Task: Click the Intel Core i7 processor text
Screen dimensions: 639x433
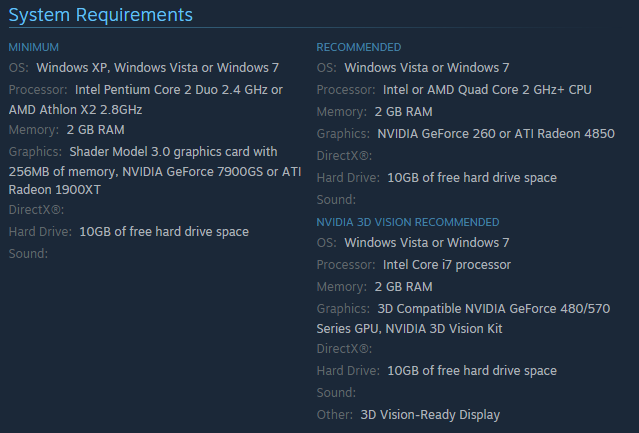Action: pyautogui.click(x=446, y=265)
